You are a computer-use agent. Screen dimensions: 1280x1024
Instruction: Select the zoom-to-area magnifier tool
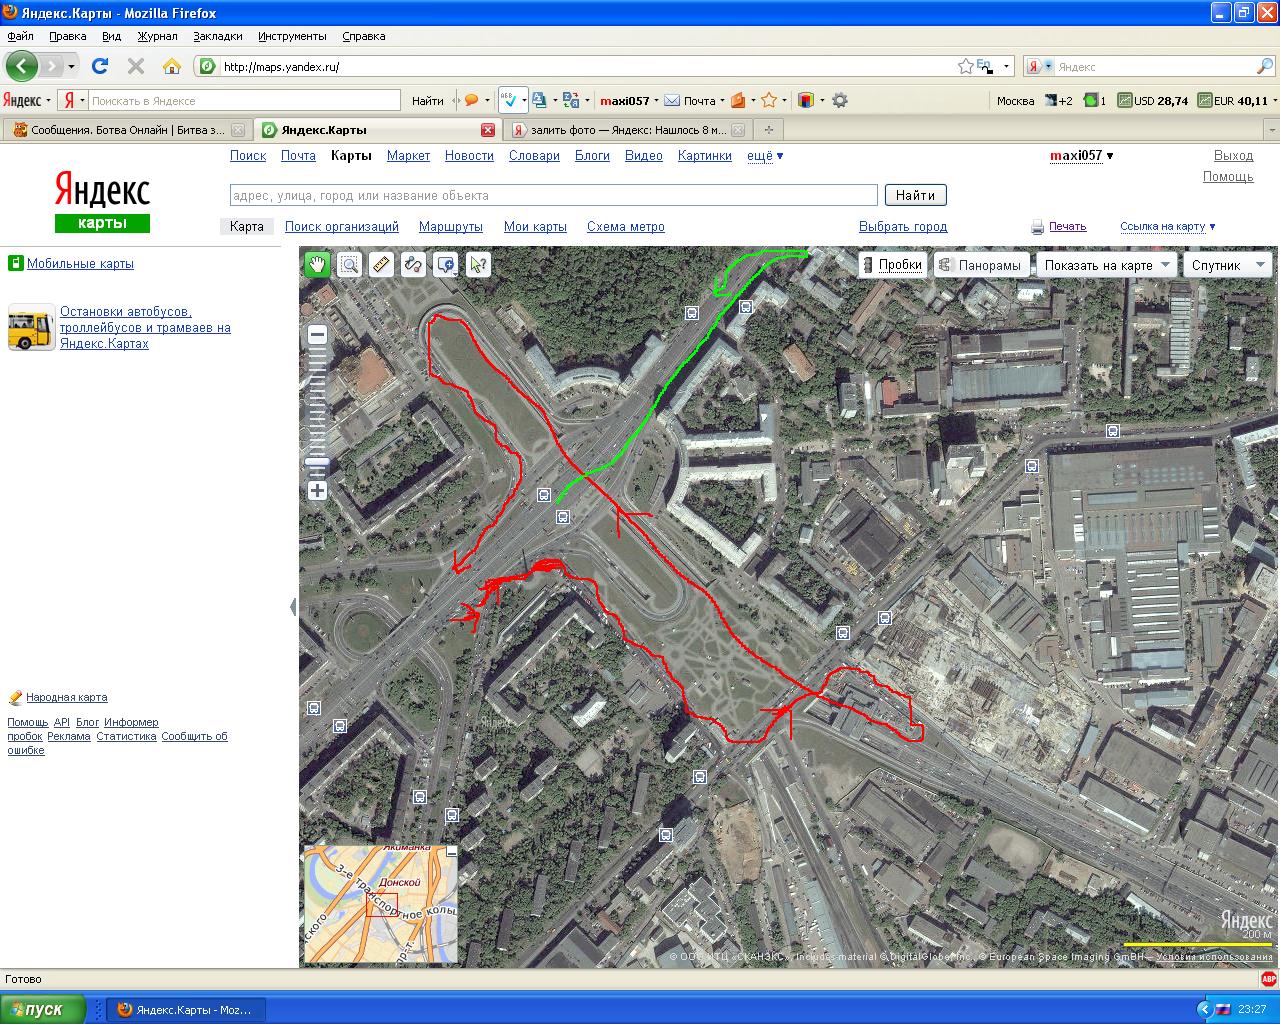349,264
